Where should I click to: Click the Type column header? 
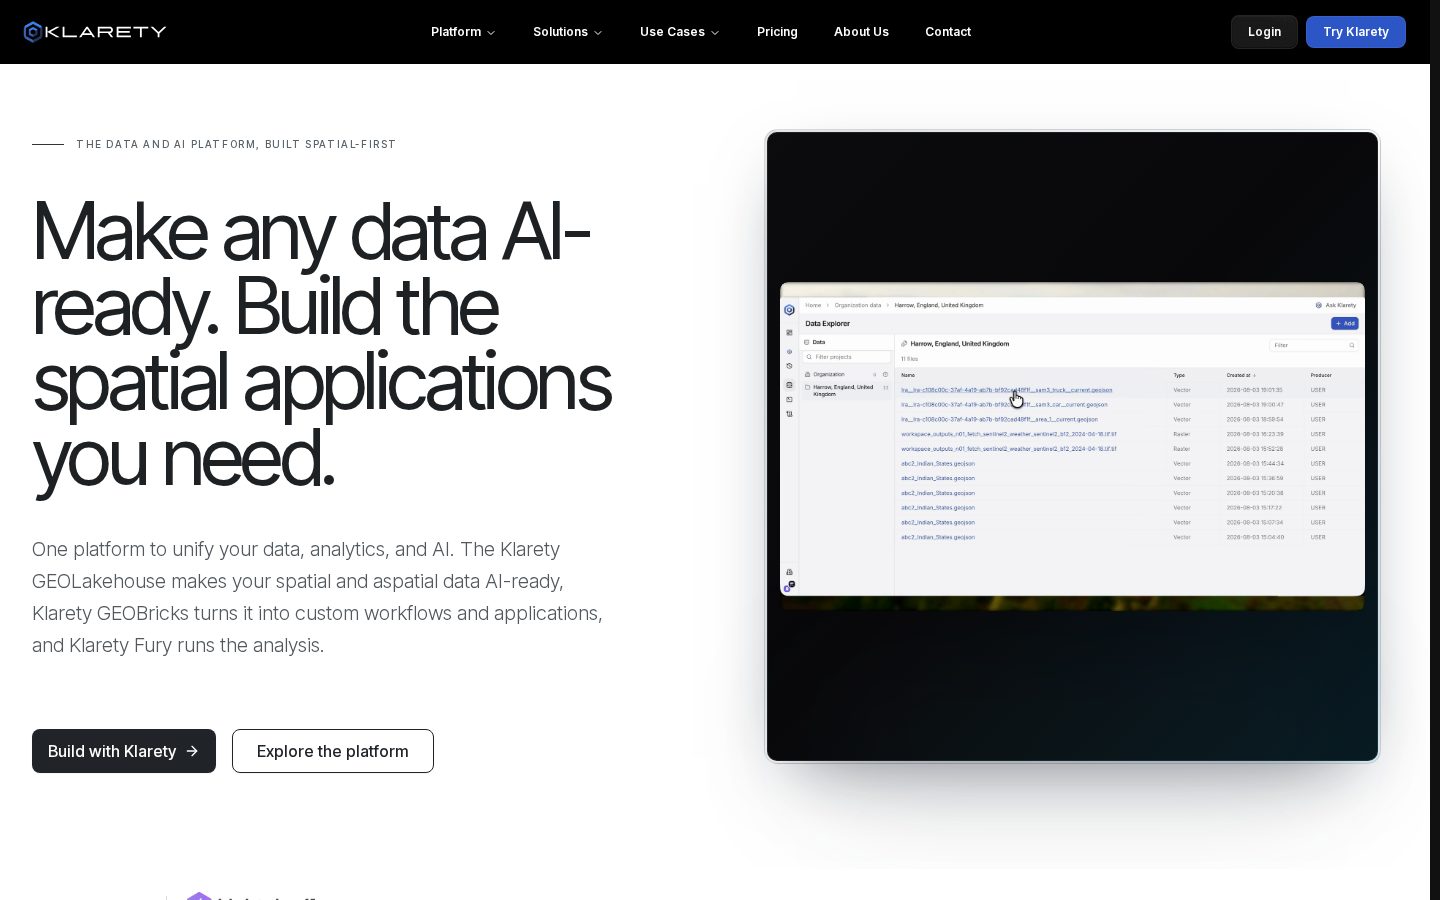1179,375
